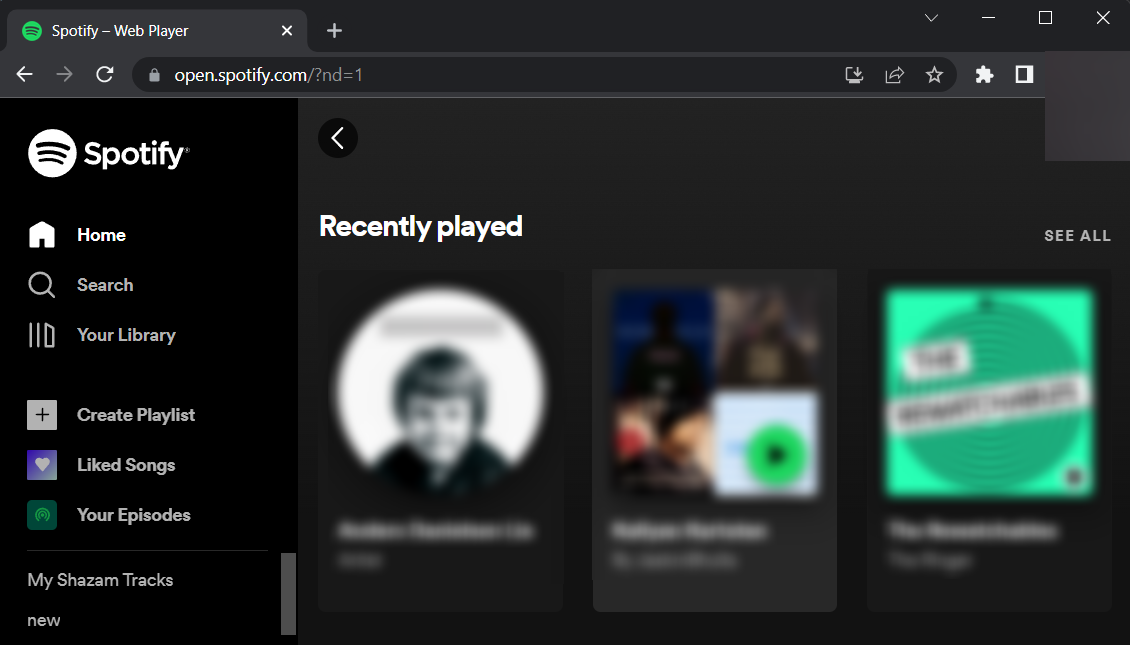This screenshot has height=645, width=1130.
Task: Open Your Episodes via the green icon
Action: point(41,514)
